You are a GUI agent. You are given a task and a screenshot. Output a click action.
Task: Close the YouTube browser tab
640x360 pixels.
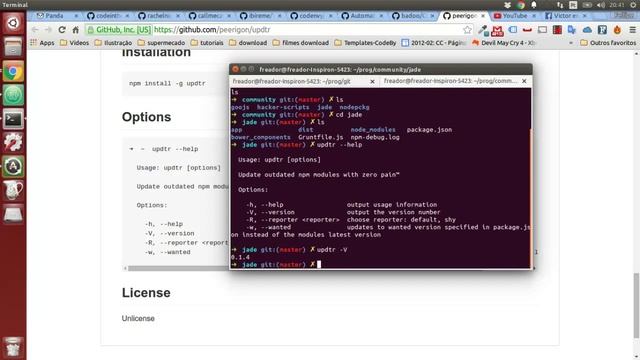(x=534, y=16)
